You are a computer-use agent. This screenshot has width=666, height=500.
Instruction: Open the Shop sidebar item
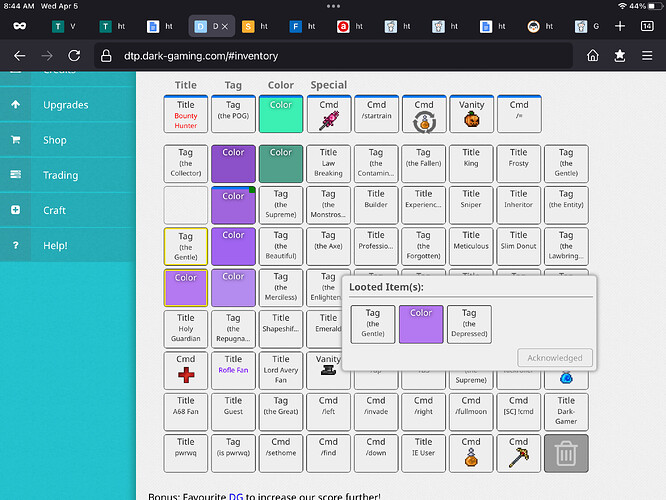click(x=68, y=140)
